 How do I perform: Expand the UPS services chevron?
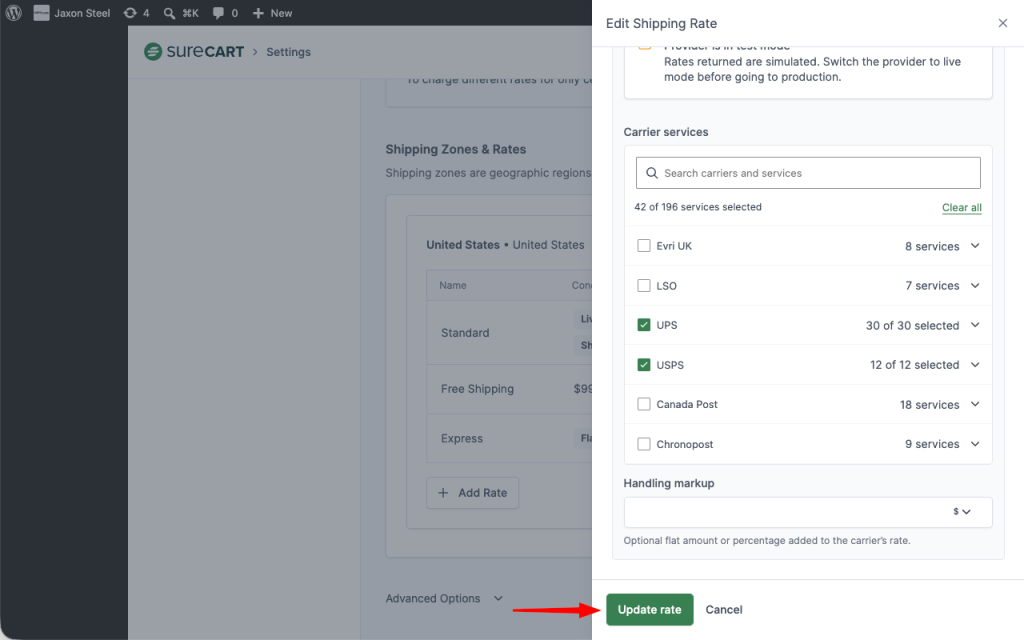pyautogui.click(x=975, y=325)
